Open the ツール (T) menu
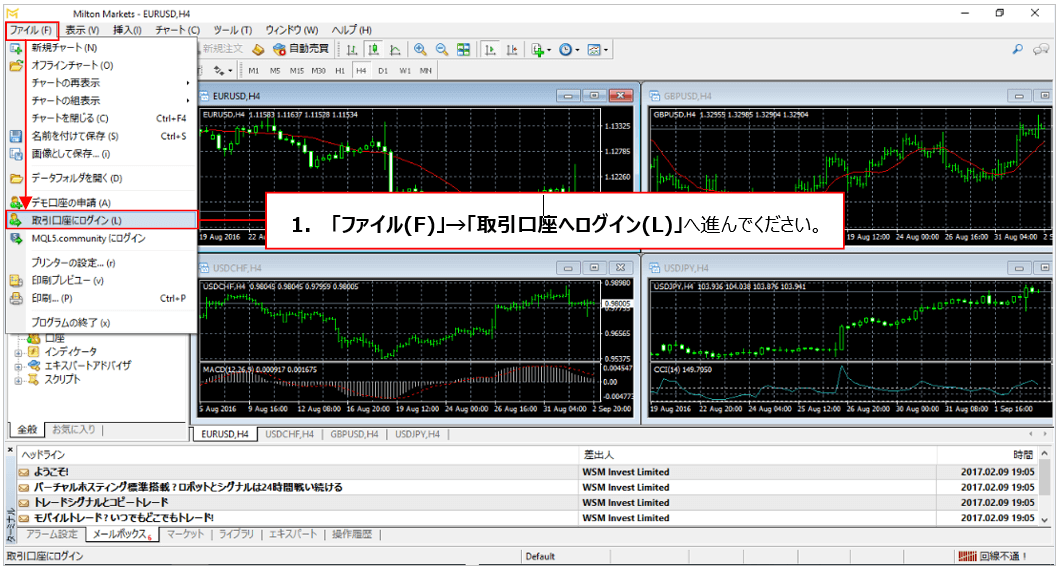Image resolution: width=1060 pixels, height=568 pixels. (x=233, y=30)
